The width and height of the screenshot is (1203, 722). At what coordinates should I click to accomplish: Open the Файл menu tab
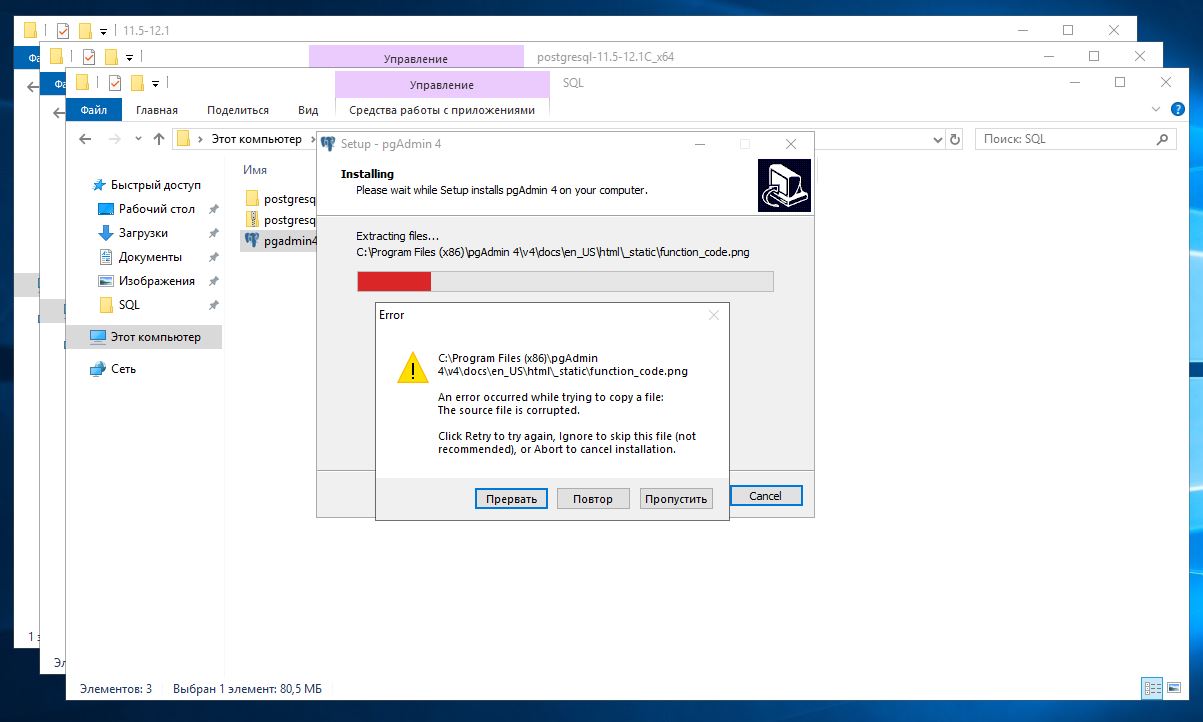[94, 110]
